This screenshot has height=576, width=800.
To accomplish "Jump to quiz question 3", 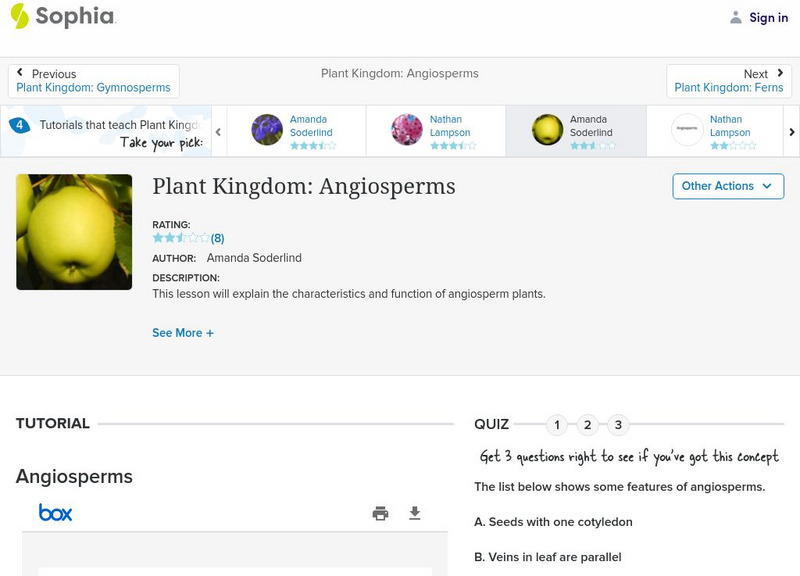I will point(618,425).
